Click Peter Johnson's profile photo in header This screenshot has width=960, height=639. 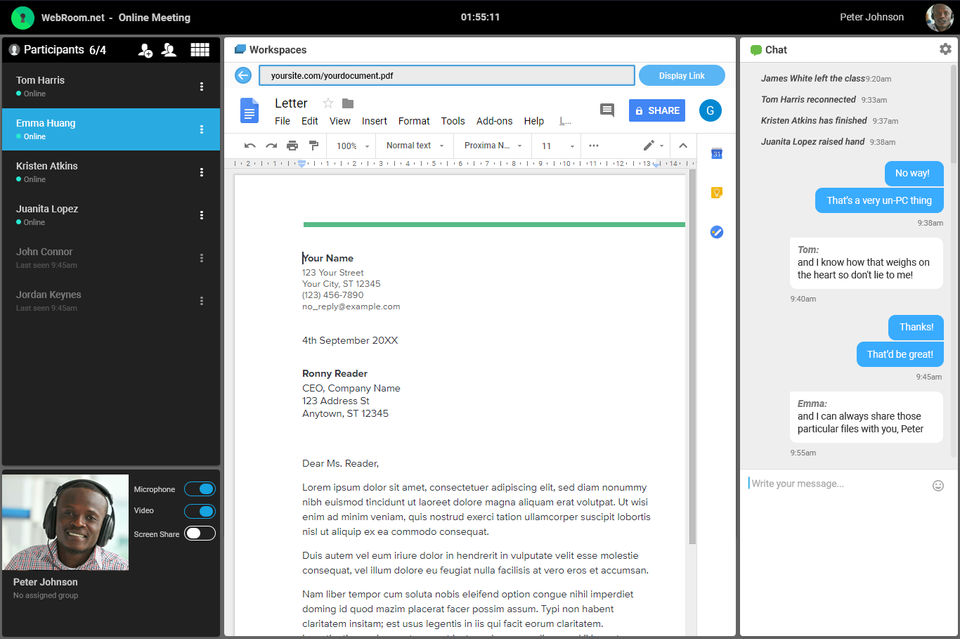pos(939,17)
